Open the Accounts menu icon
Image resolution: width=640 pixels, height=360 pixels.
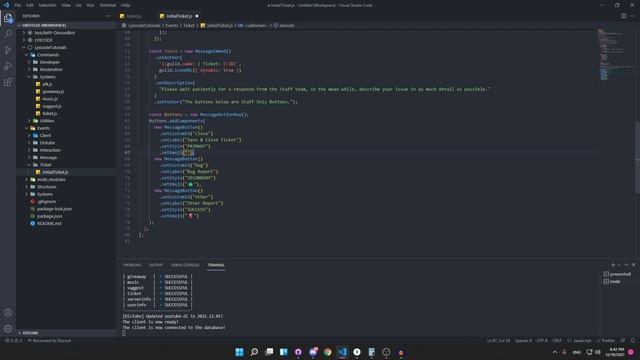[8, 313]
